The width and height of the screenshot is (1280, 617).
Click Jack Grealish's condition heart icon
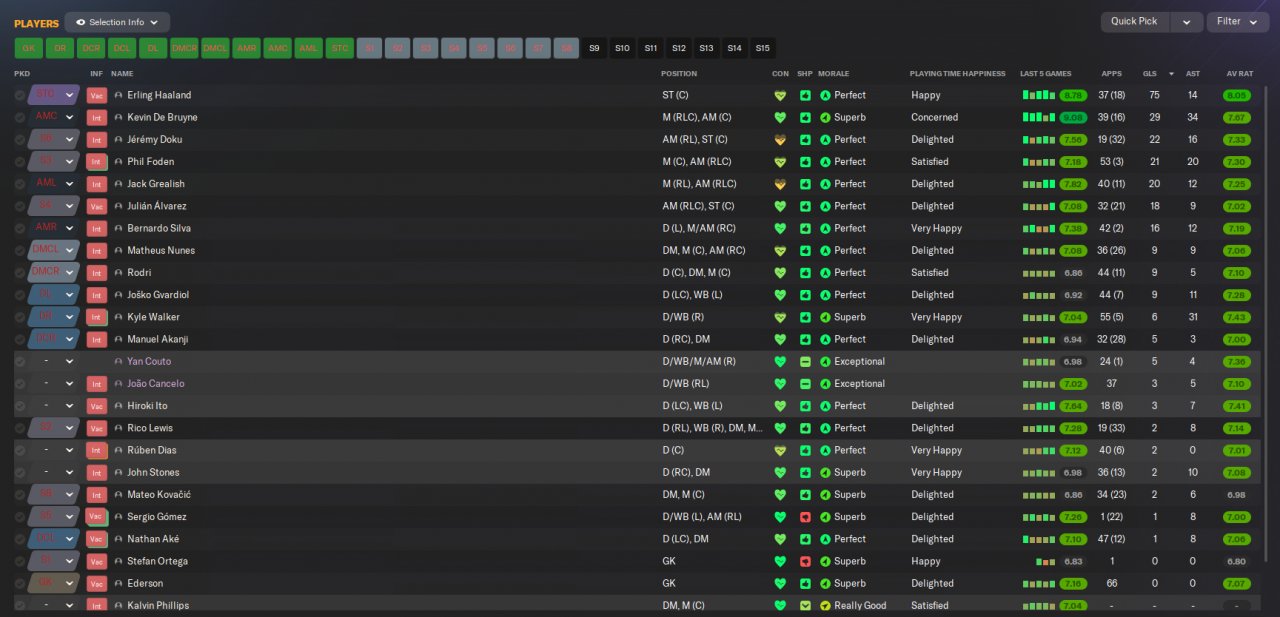pyautogui.click(x=780, y=184)
